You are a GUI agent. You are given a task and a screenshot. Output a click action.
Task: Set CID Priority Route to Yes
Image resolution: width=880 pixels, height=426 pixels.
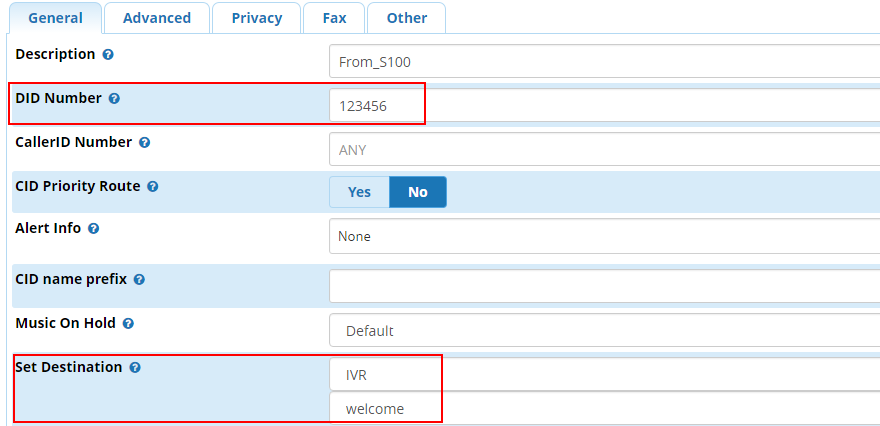click(359, 192)
